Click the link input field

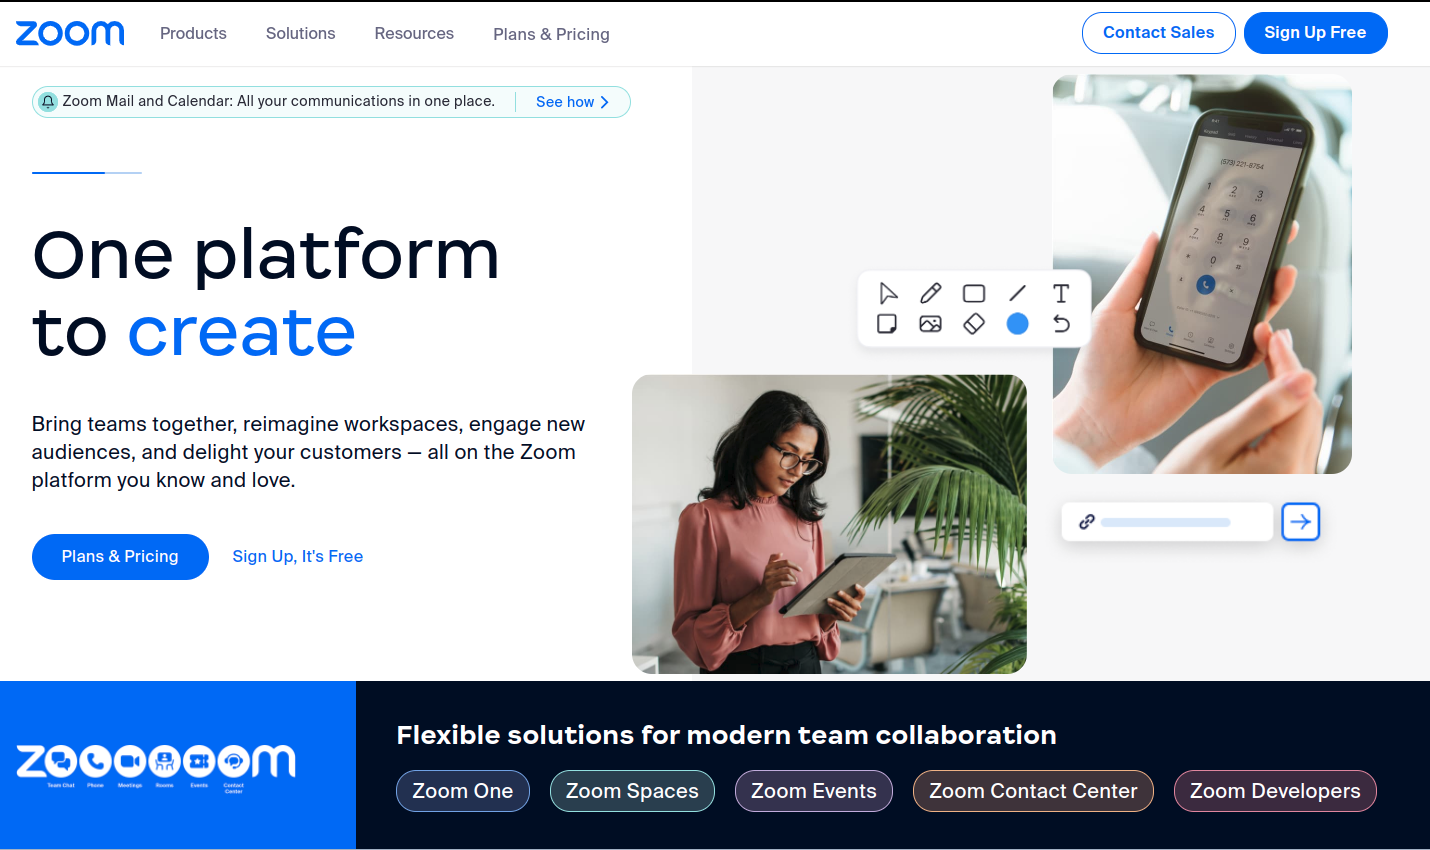(1167, 522)
